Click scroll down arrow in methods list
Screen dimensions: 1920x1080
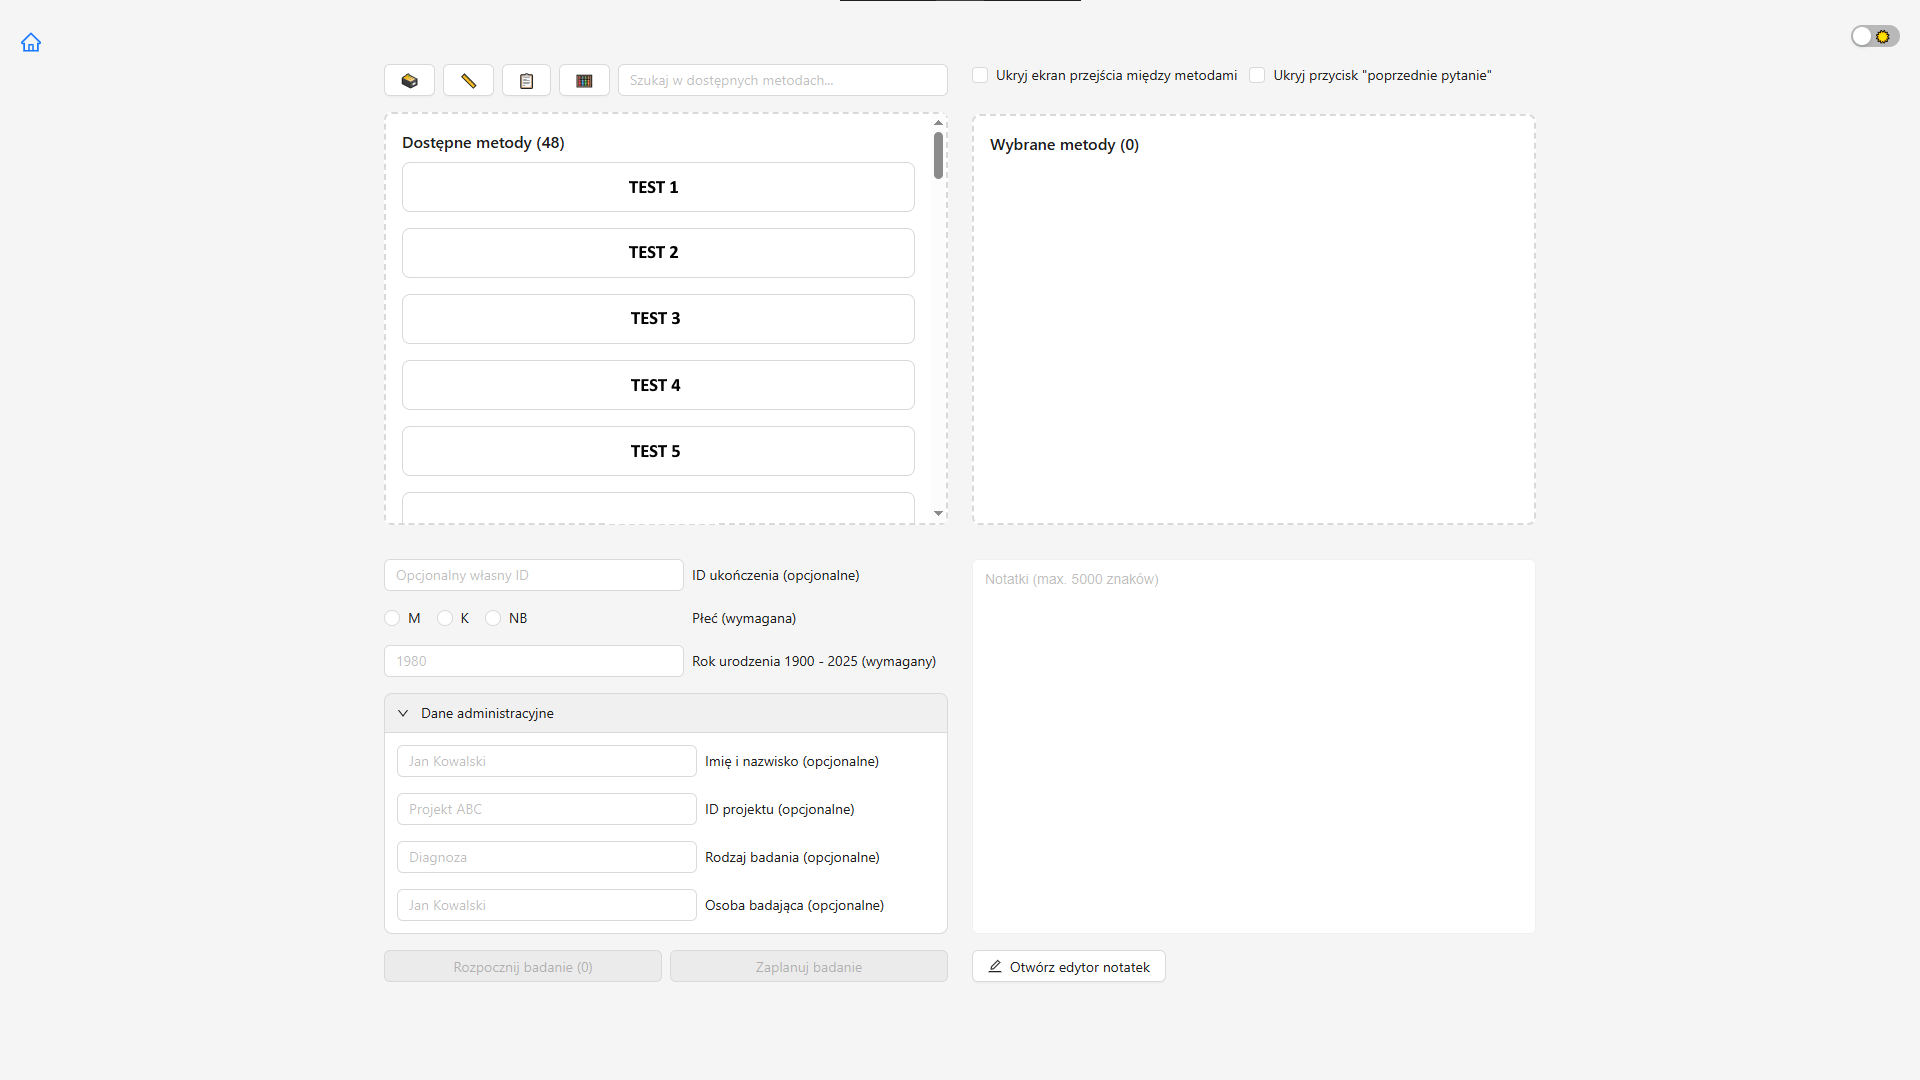(x=938, y=513)
